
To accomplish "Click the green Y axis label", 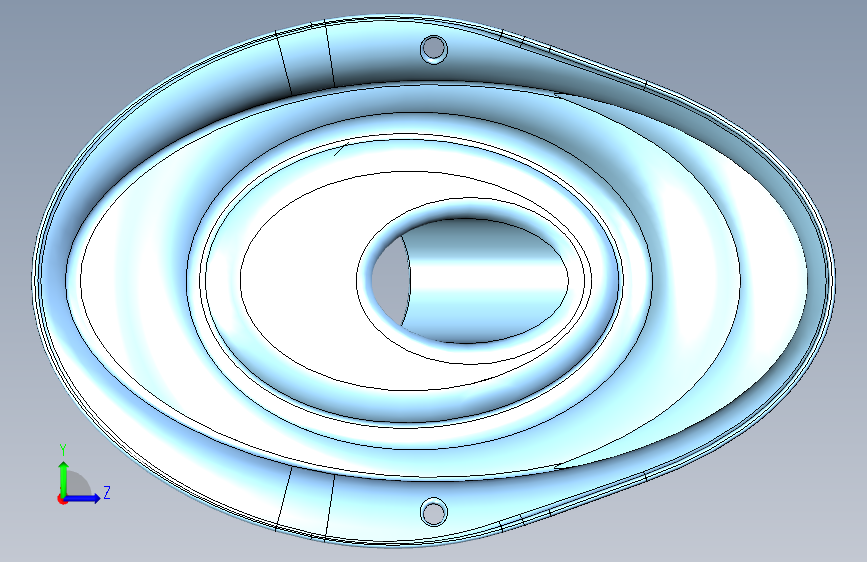I will [63, 450].
